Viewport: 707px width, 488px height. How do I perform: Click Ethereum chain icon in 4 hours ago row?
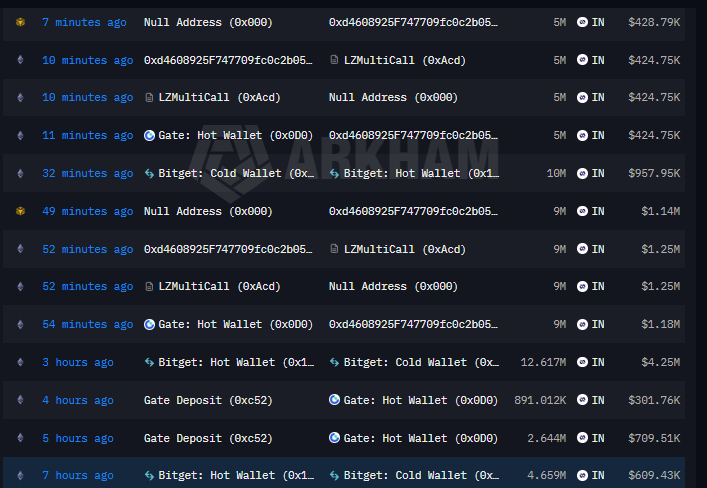[20, 400]
